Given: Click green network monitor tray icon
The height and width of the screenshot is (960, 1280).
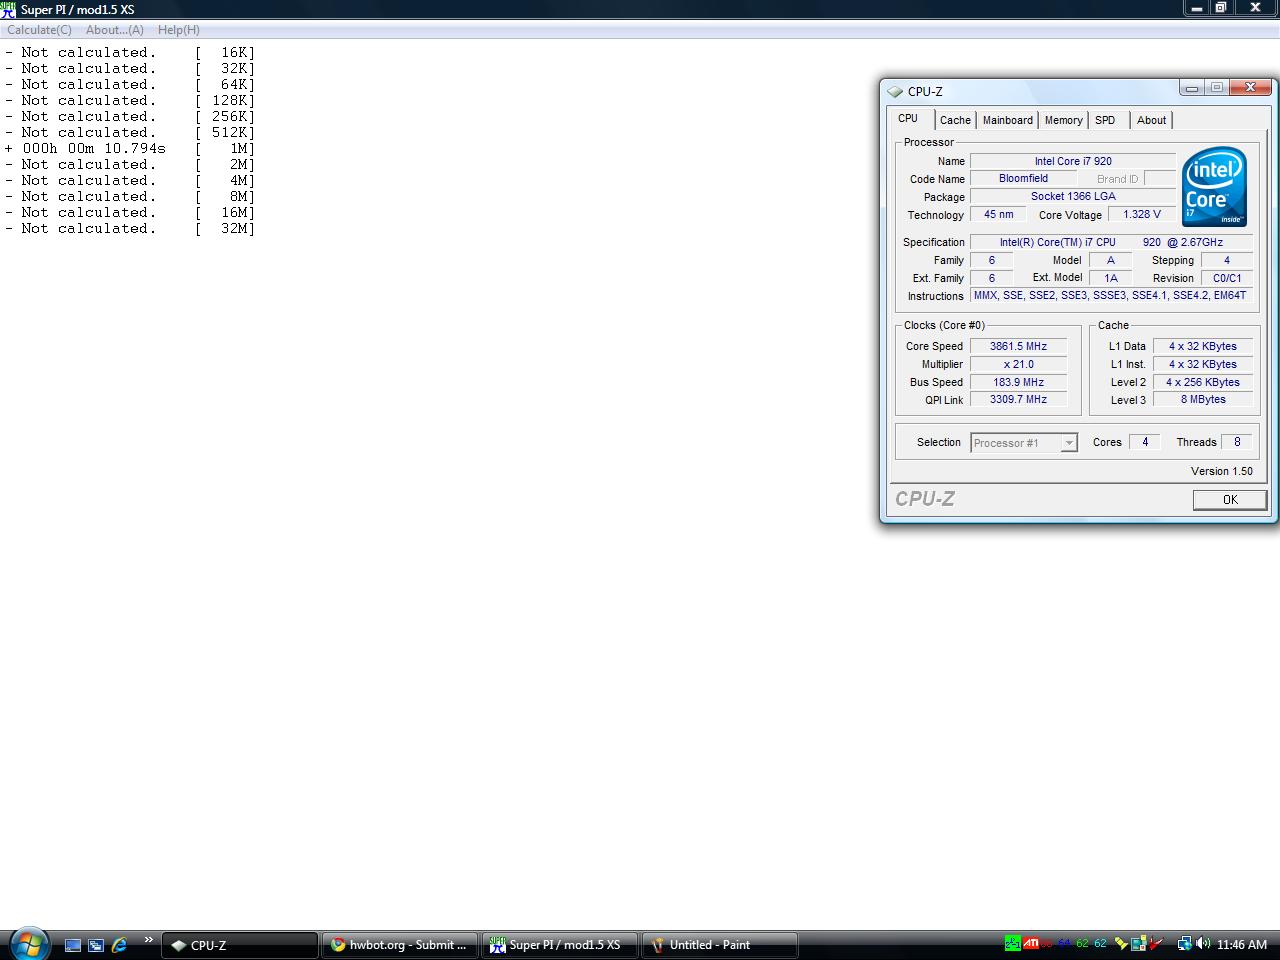Looking at the screenshot, I should click(x=1013, y=943).
